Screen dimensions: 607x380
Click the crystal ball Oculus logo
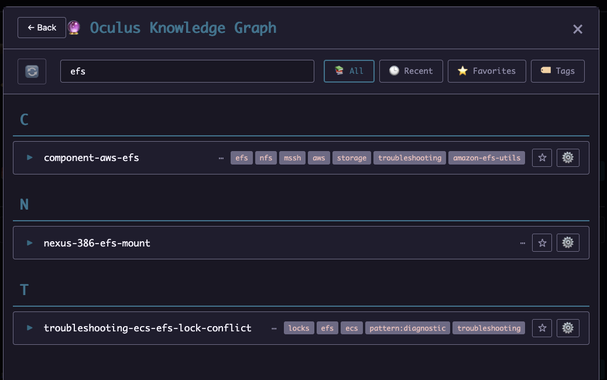[74, 27]
